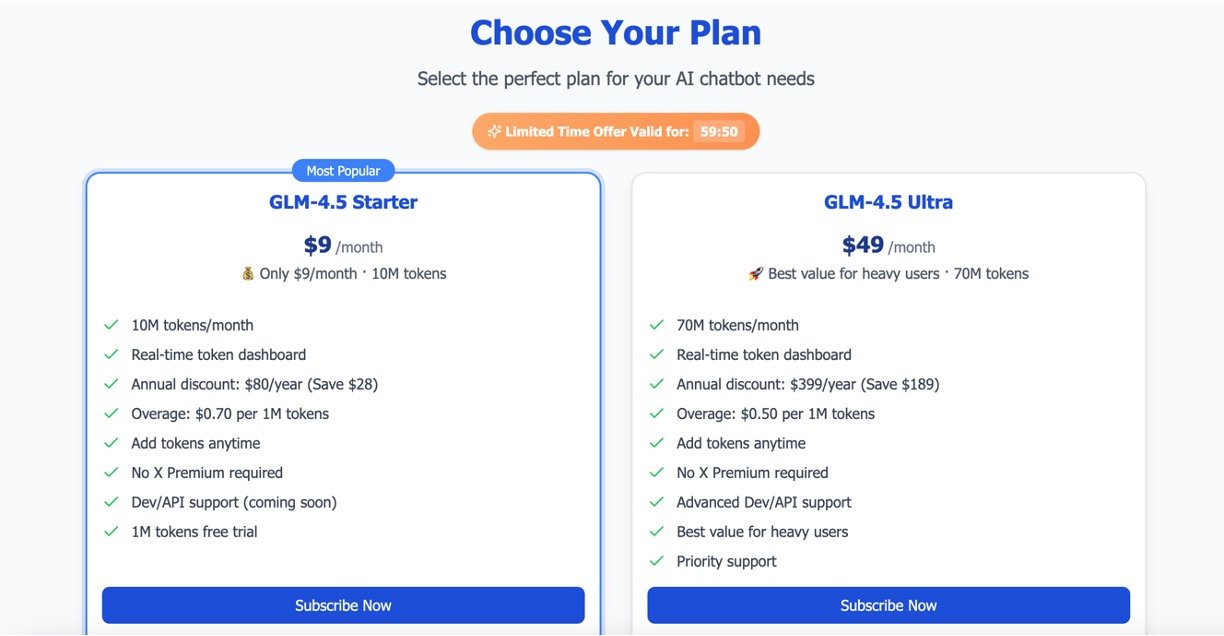
Task: Click the sparkle icon in the offer banner
Action: pyautogui.click(x=494, y=132)
